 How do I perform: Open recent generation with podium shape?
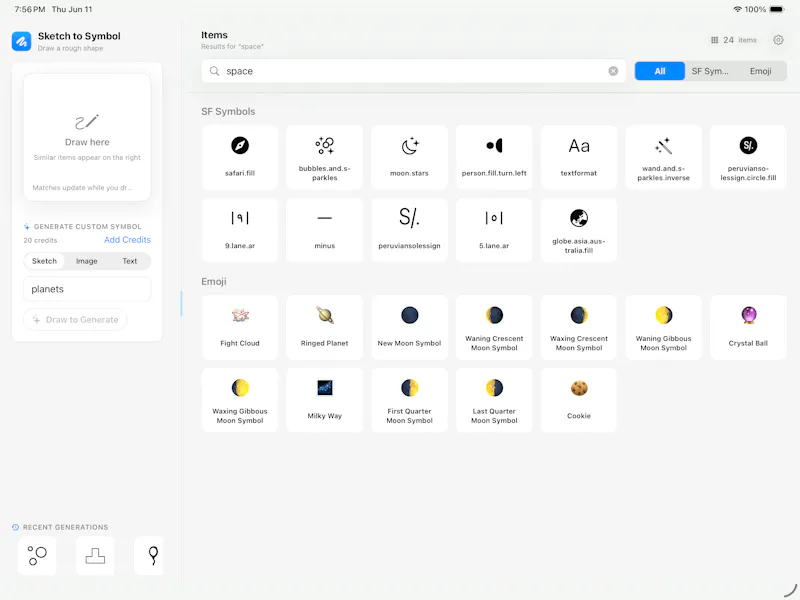click(95, 555)
